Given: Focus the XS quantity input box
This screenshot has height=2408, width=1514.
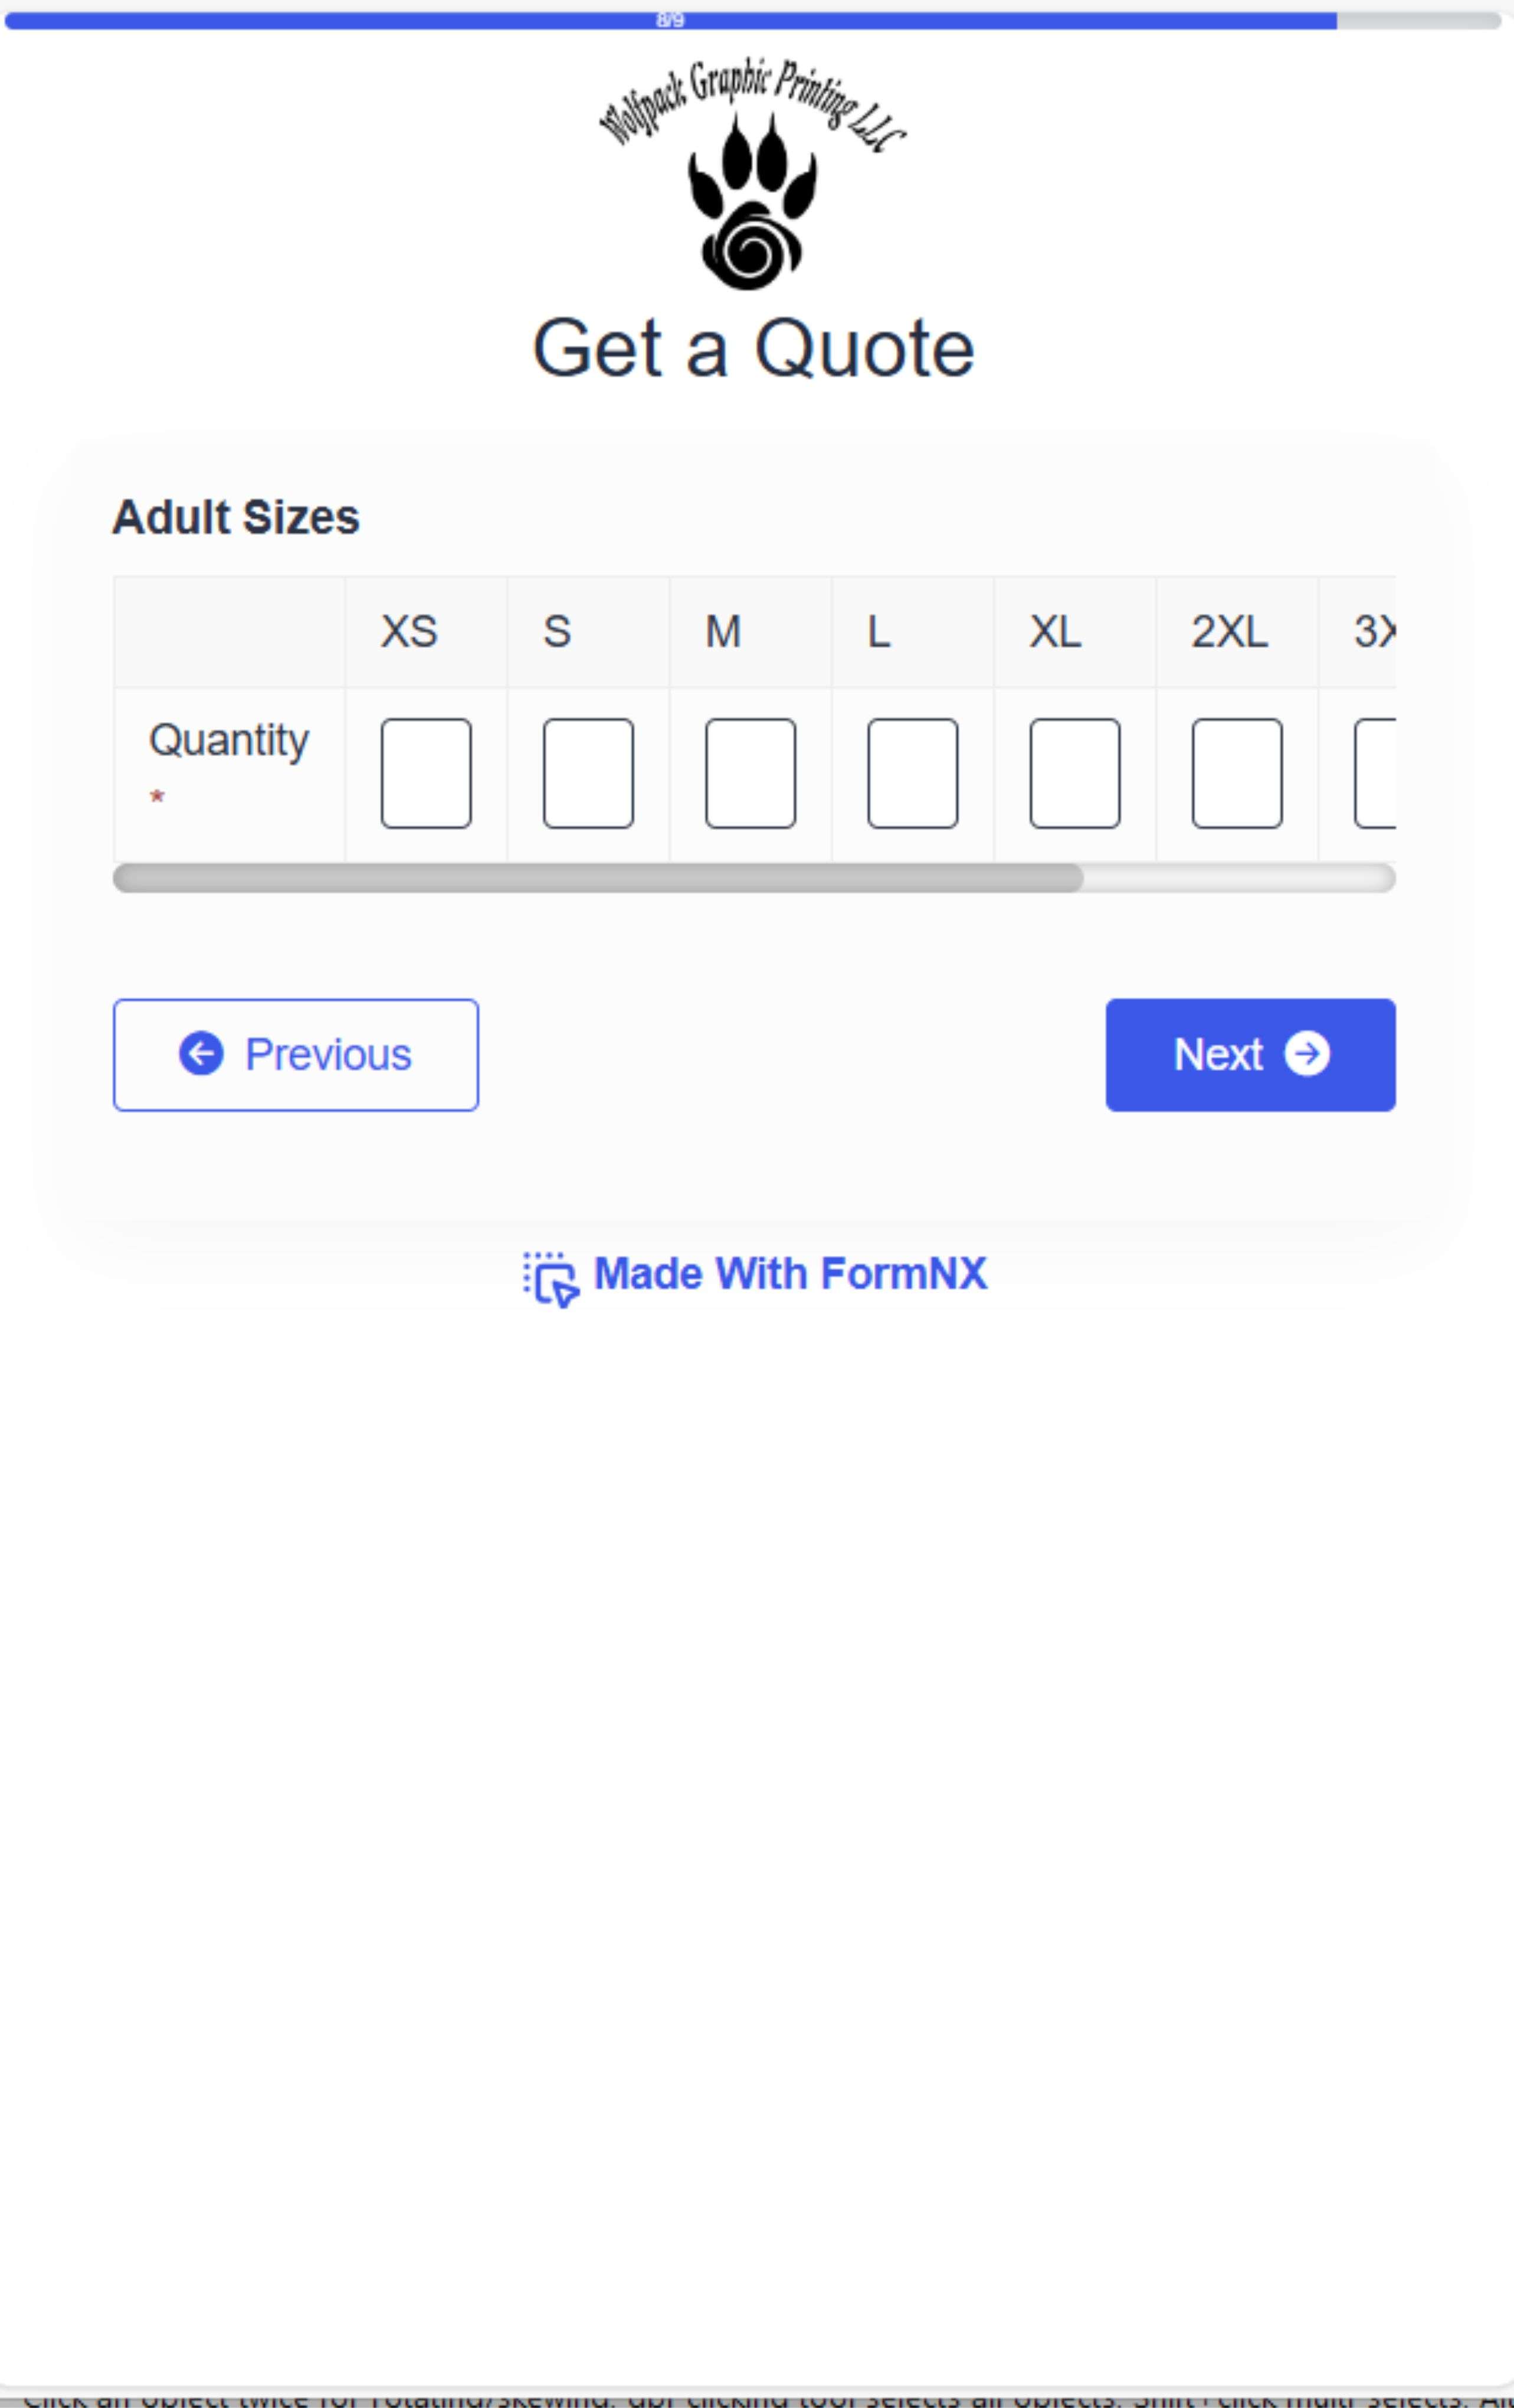Looking at the screenshot, I should [426, 773].
